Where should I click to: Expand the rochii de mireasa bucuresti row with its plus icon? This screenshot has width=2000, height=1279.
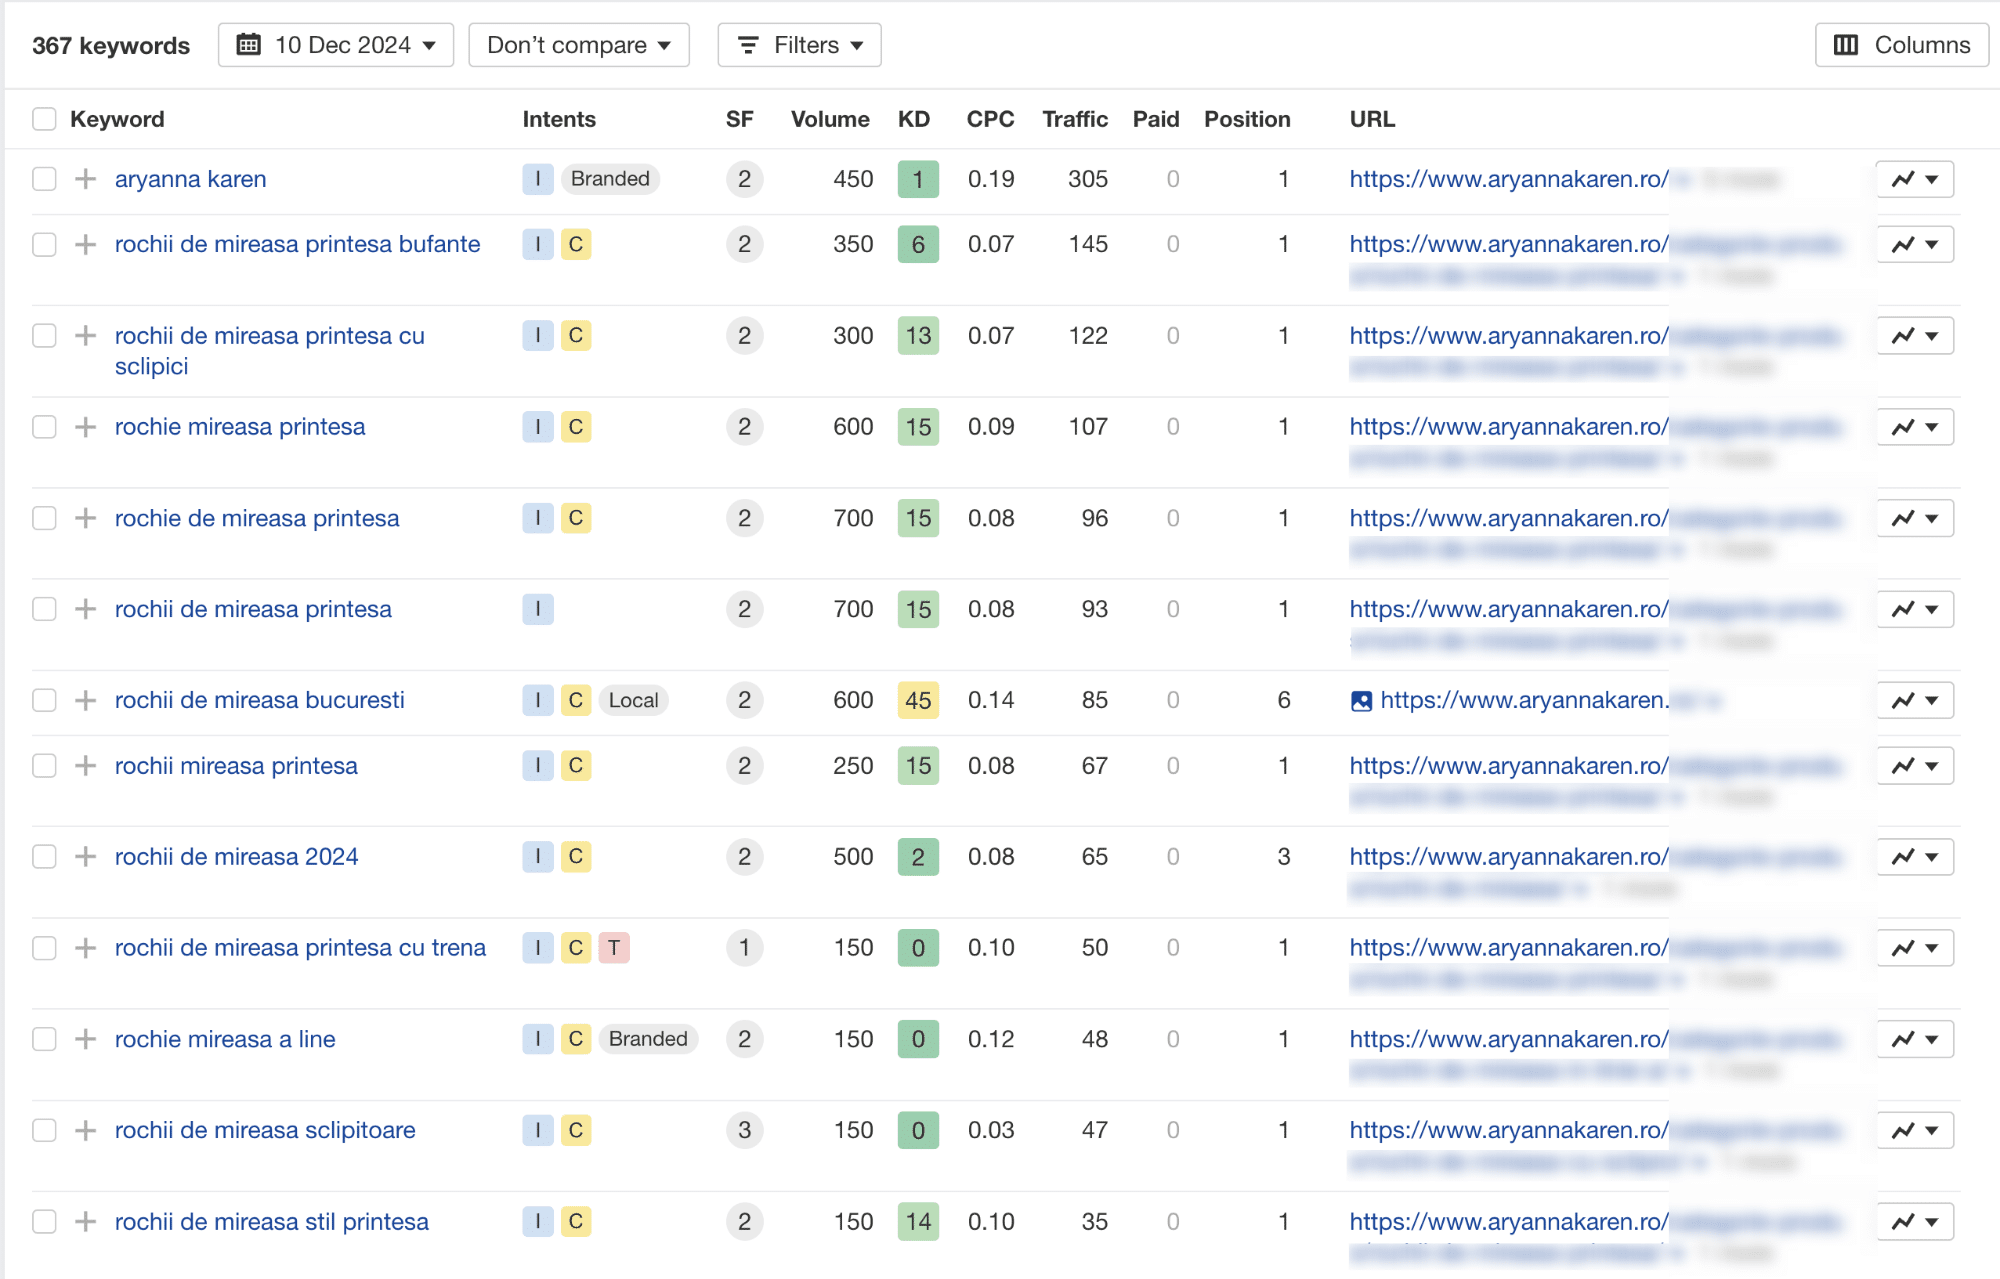click(x=86, y=700)
